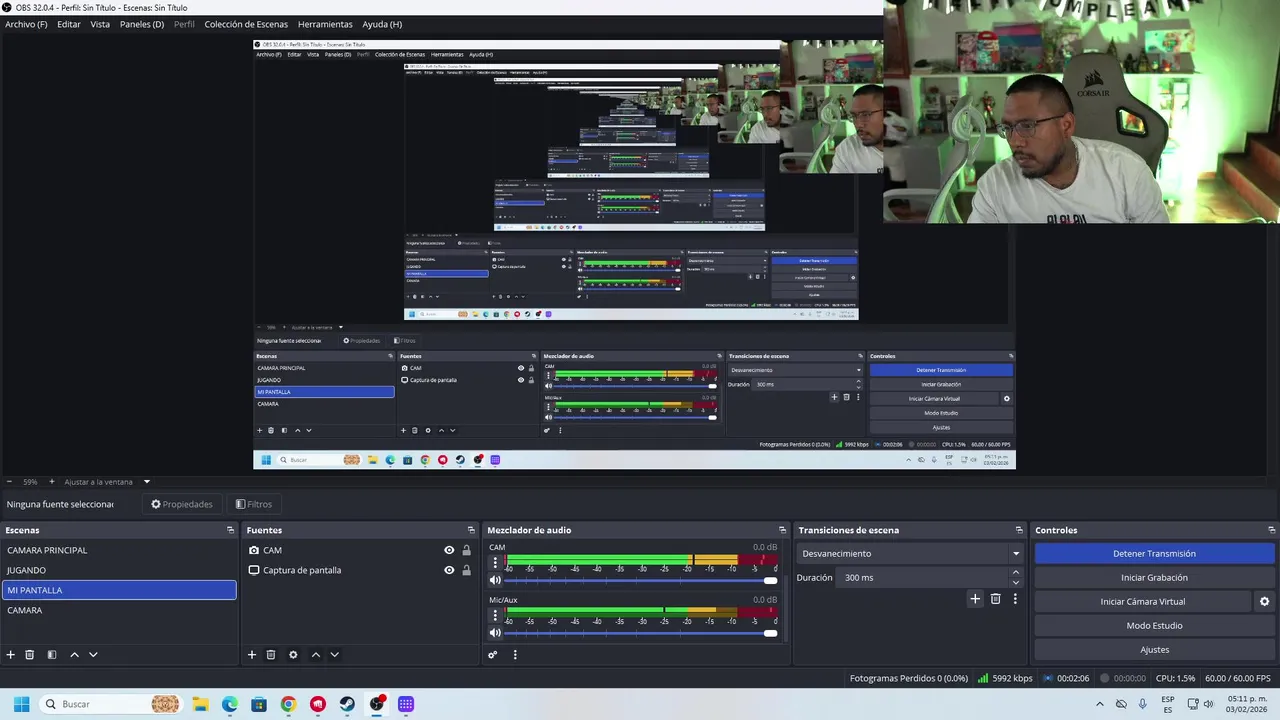
Task: Remove selected source with trash icon
Action: [271, 655]
